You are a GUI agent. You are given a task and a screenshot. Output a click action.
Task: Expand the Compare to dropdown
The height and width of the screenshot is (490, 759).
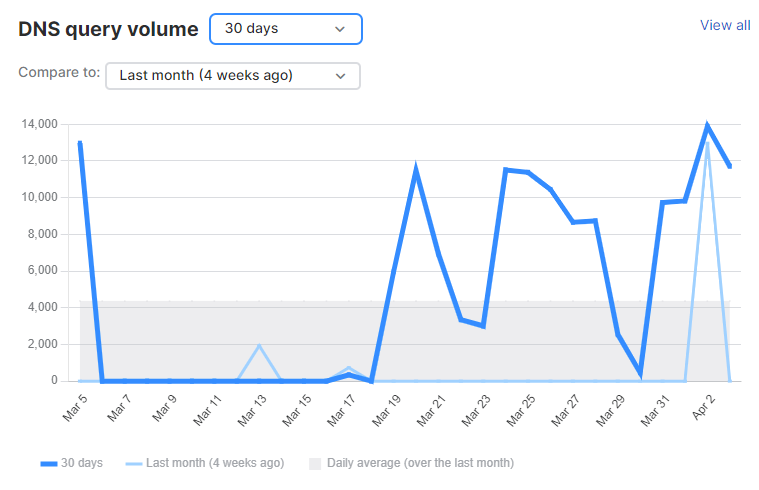tap(232, 76)
